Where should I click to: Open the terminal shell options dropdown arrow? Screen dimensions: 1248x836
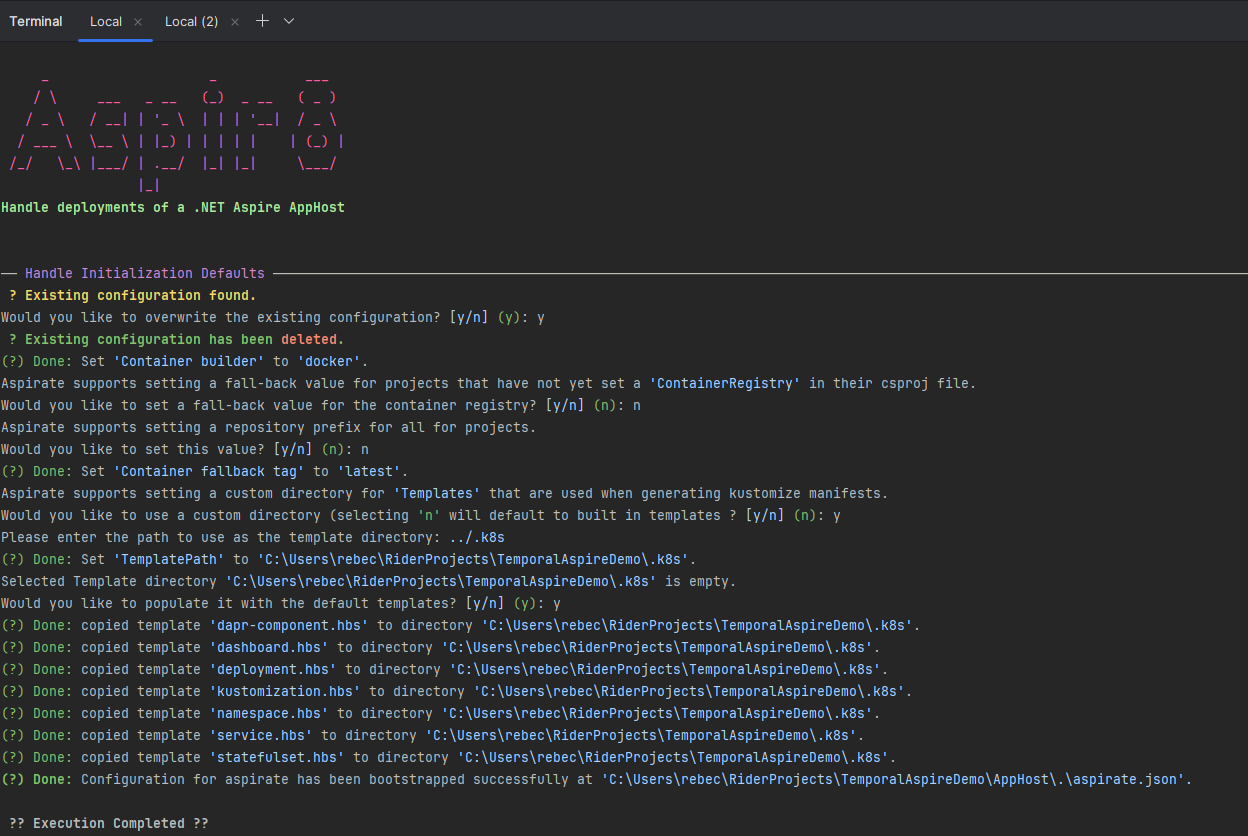pos(289,21)
